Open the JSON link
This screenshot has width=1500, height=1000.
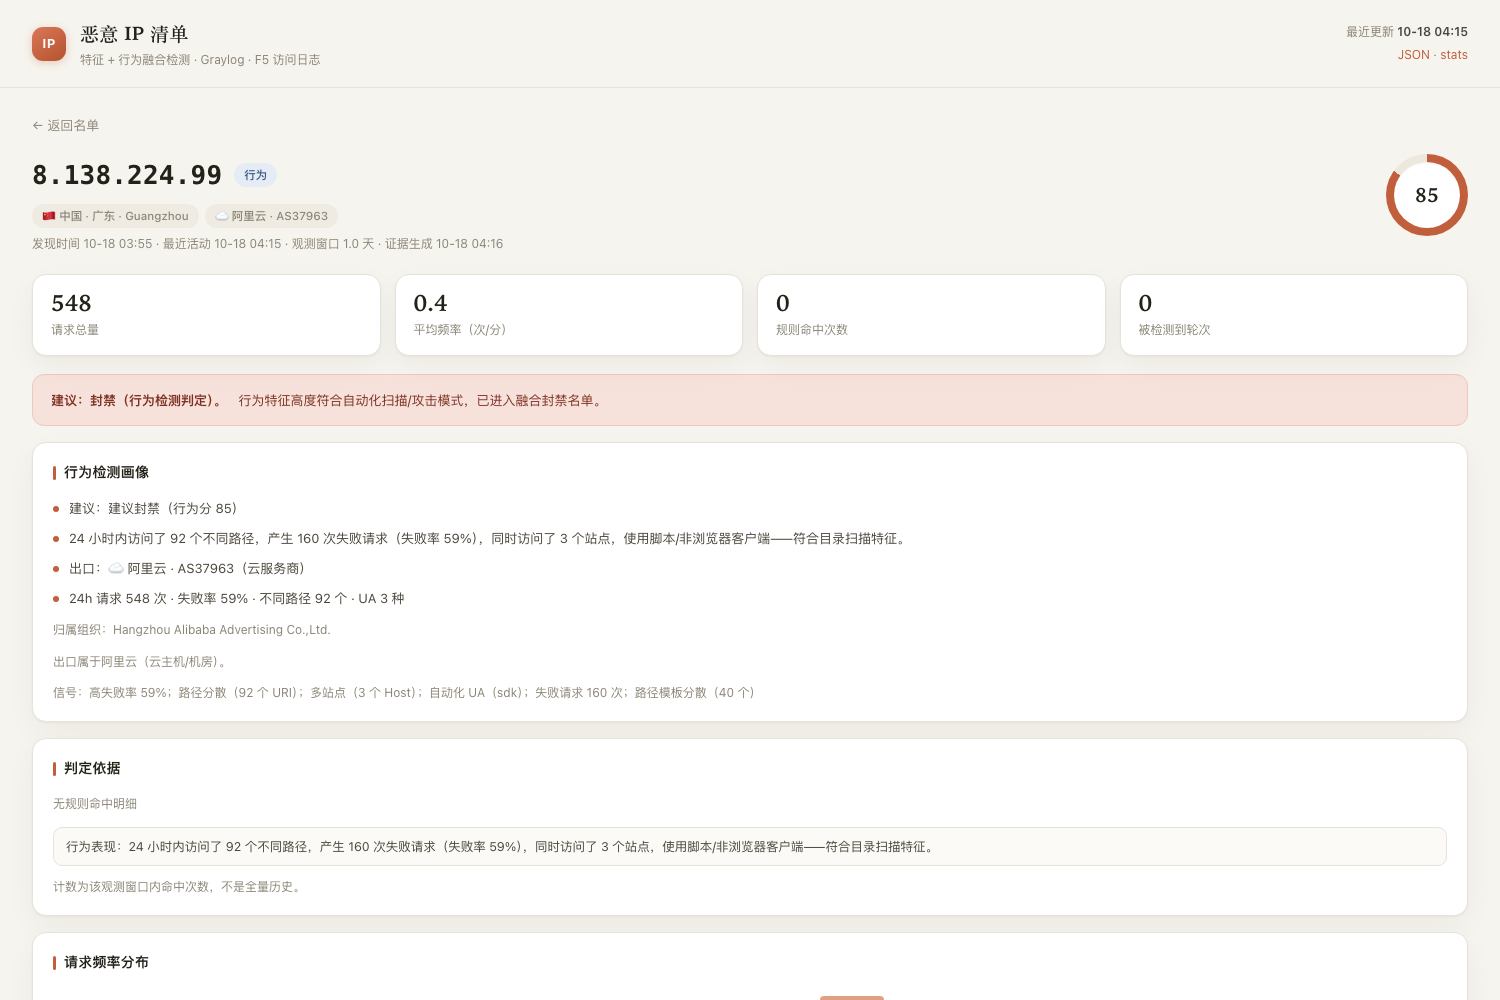(1413, 55)
